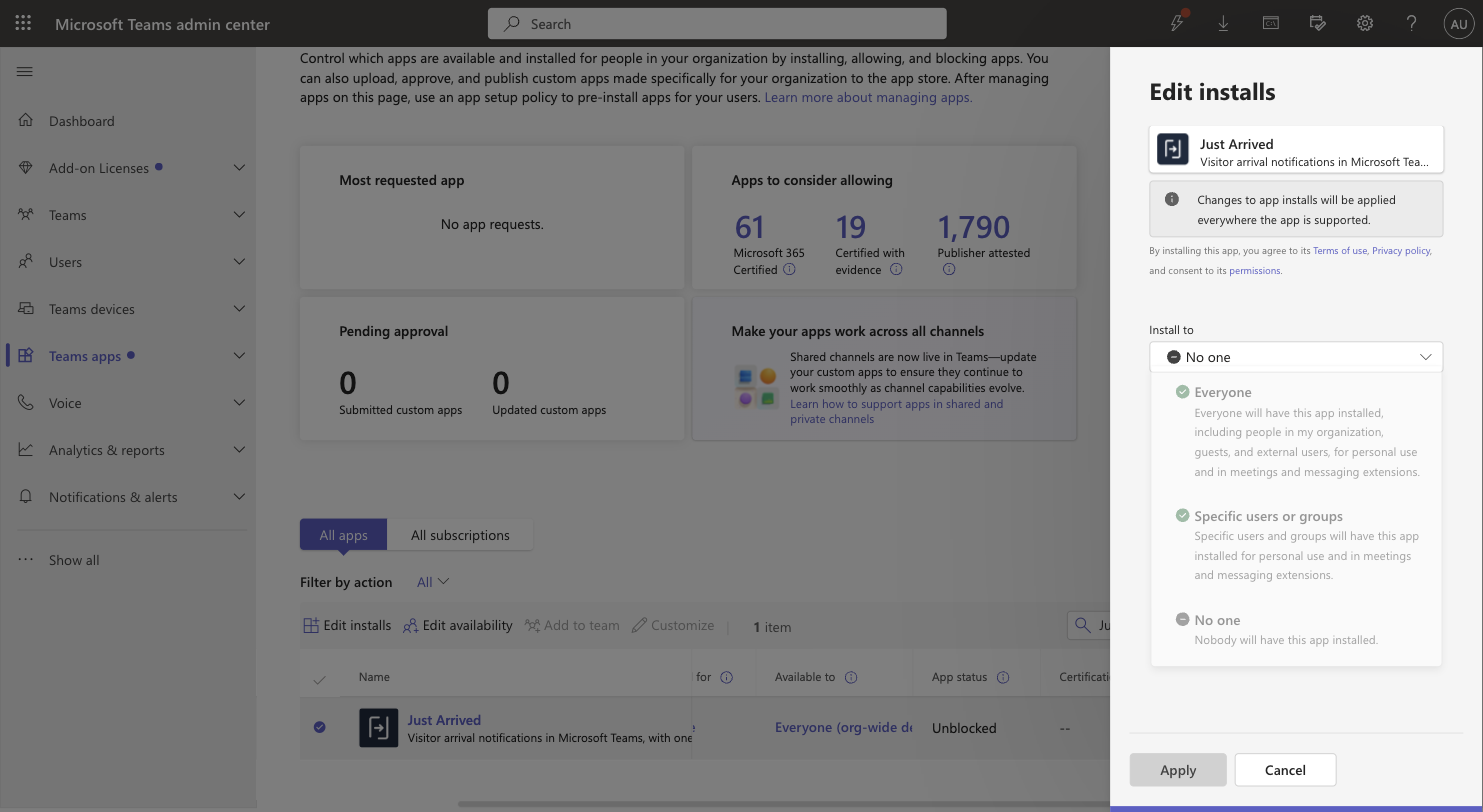Click the info icon under Publisher attested

click(x=949, y=269)
